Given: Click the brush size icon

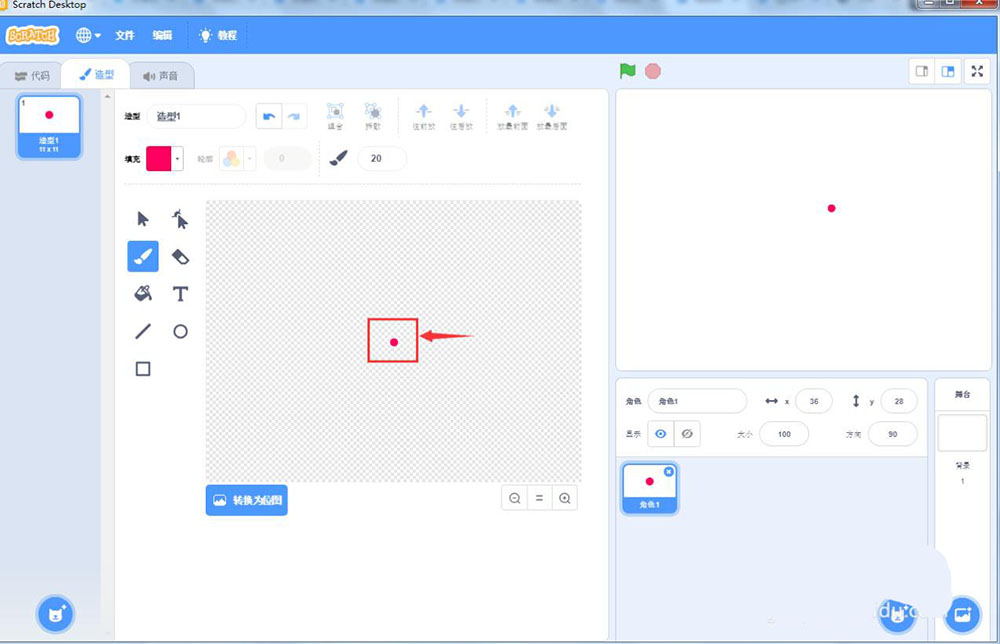Looking at the screenshot, I should (x=339, y=158).
